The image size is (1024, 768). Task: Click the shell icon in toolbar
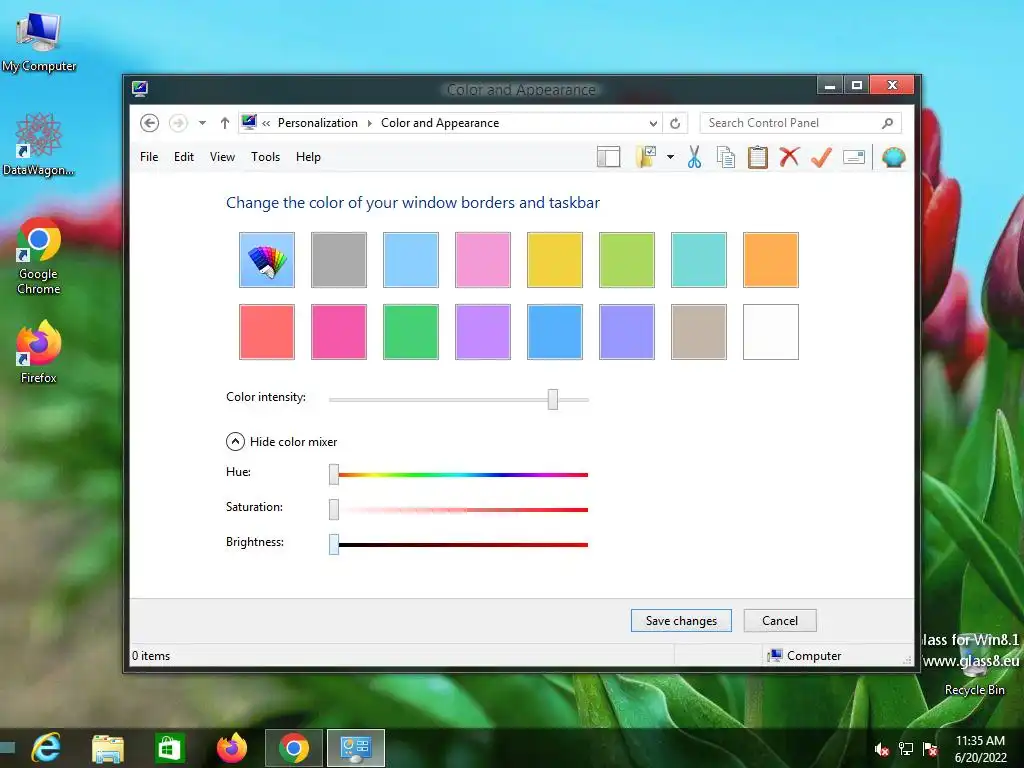(893, 157)
